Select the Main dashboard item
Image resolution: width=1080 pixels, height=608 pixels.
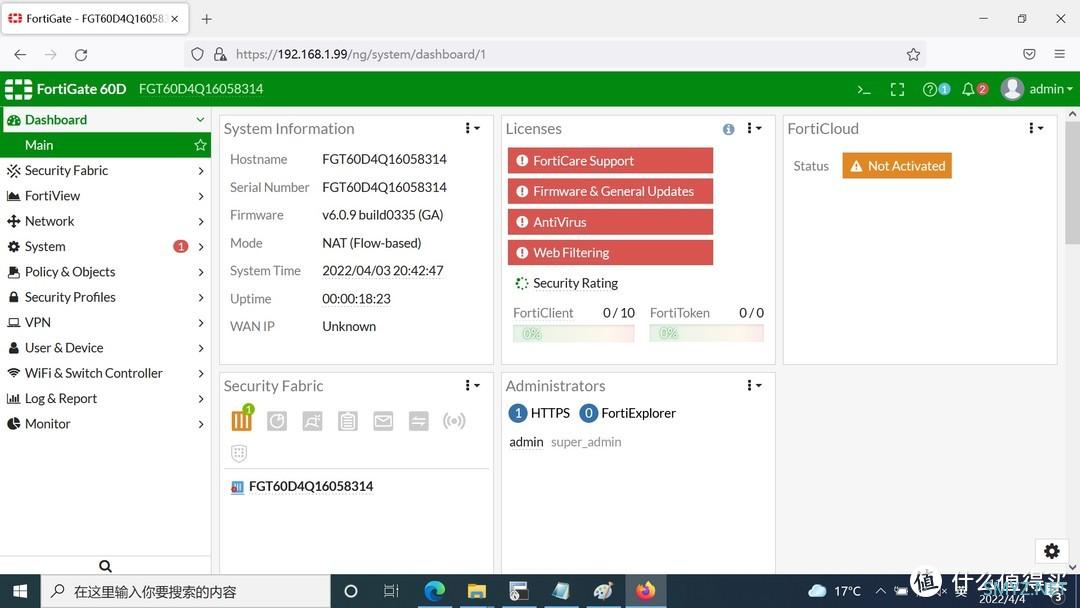[105, 145]
